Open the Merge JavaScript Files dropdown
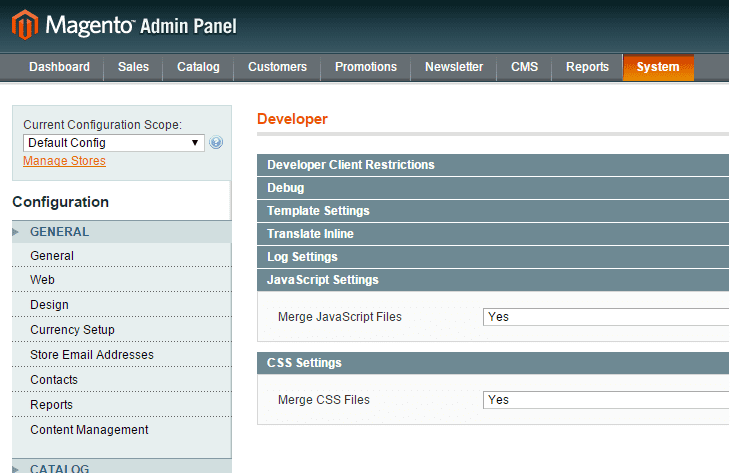 [x=606, y=317]
